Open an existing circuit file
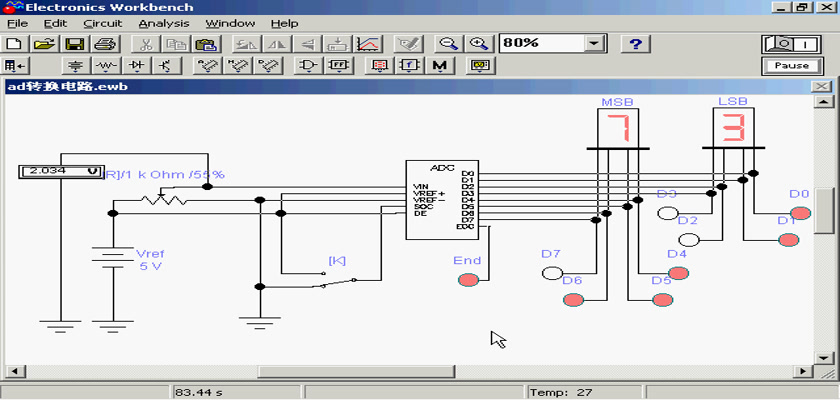The width and height of the screenshot is (840, 400). point(44,43)
